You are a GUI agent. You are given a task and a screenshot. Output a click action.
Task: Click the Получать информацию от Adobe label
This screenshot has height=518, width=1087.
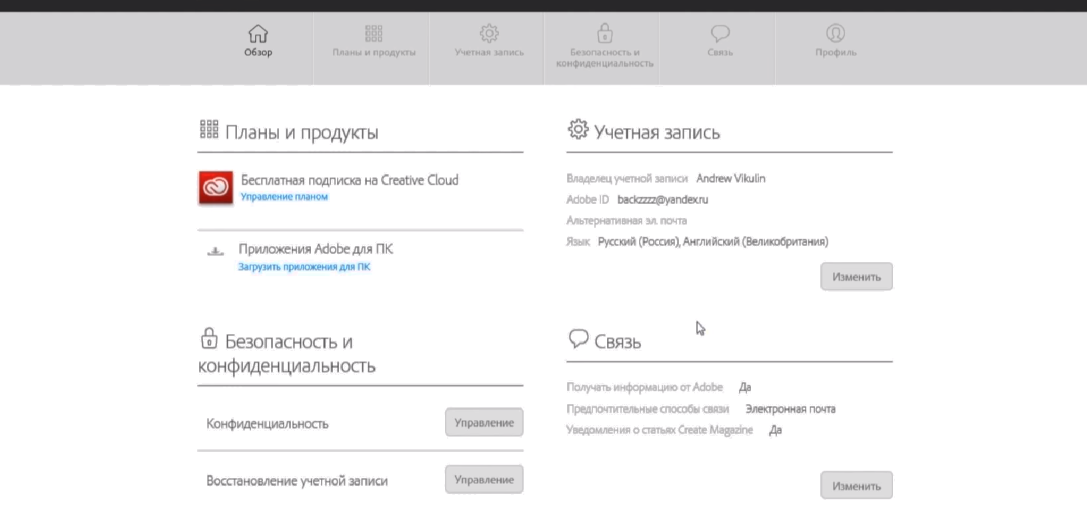[x=645, y=387]
